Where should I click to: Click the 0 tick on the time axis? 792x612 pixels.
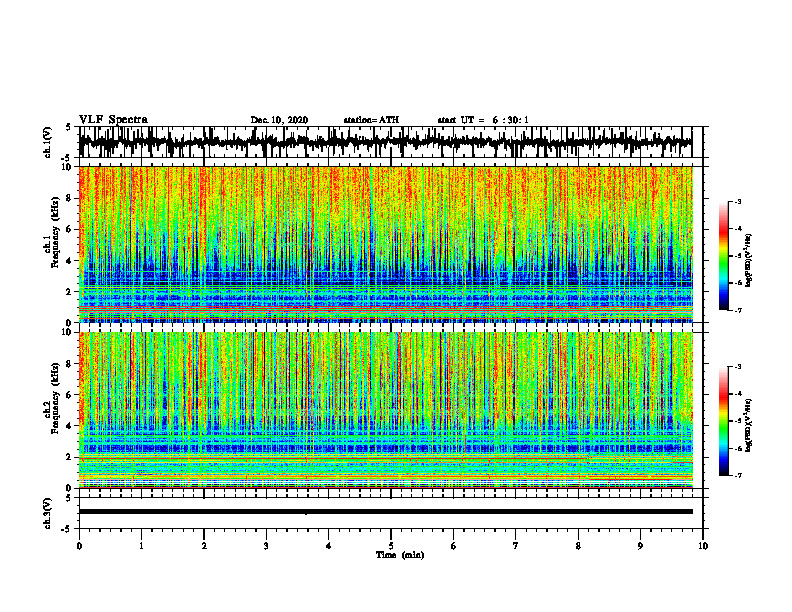79,546
